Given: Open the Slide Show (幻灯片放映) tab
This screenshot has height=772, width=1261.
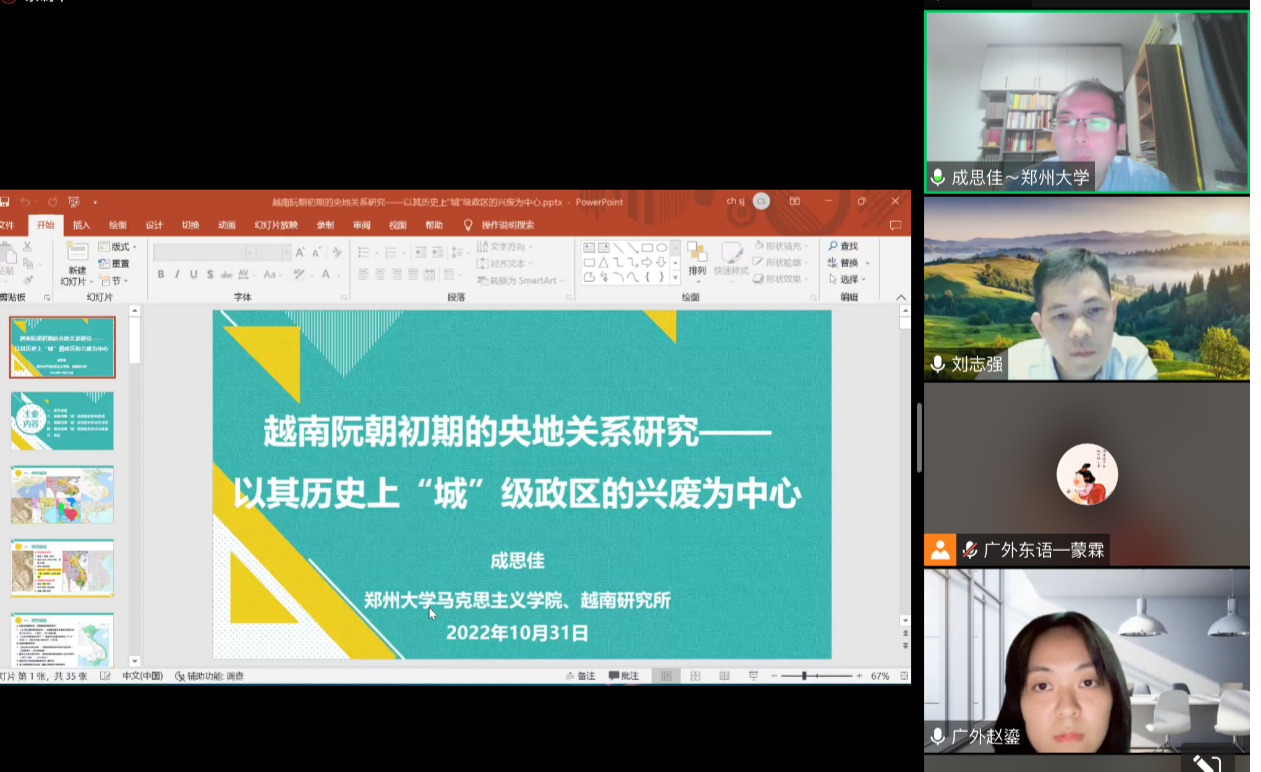Looking at the screenshot, I should click(275, 225).
